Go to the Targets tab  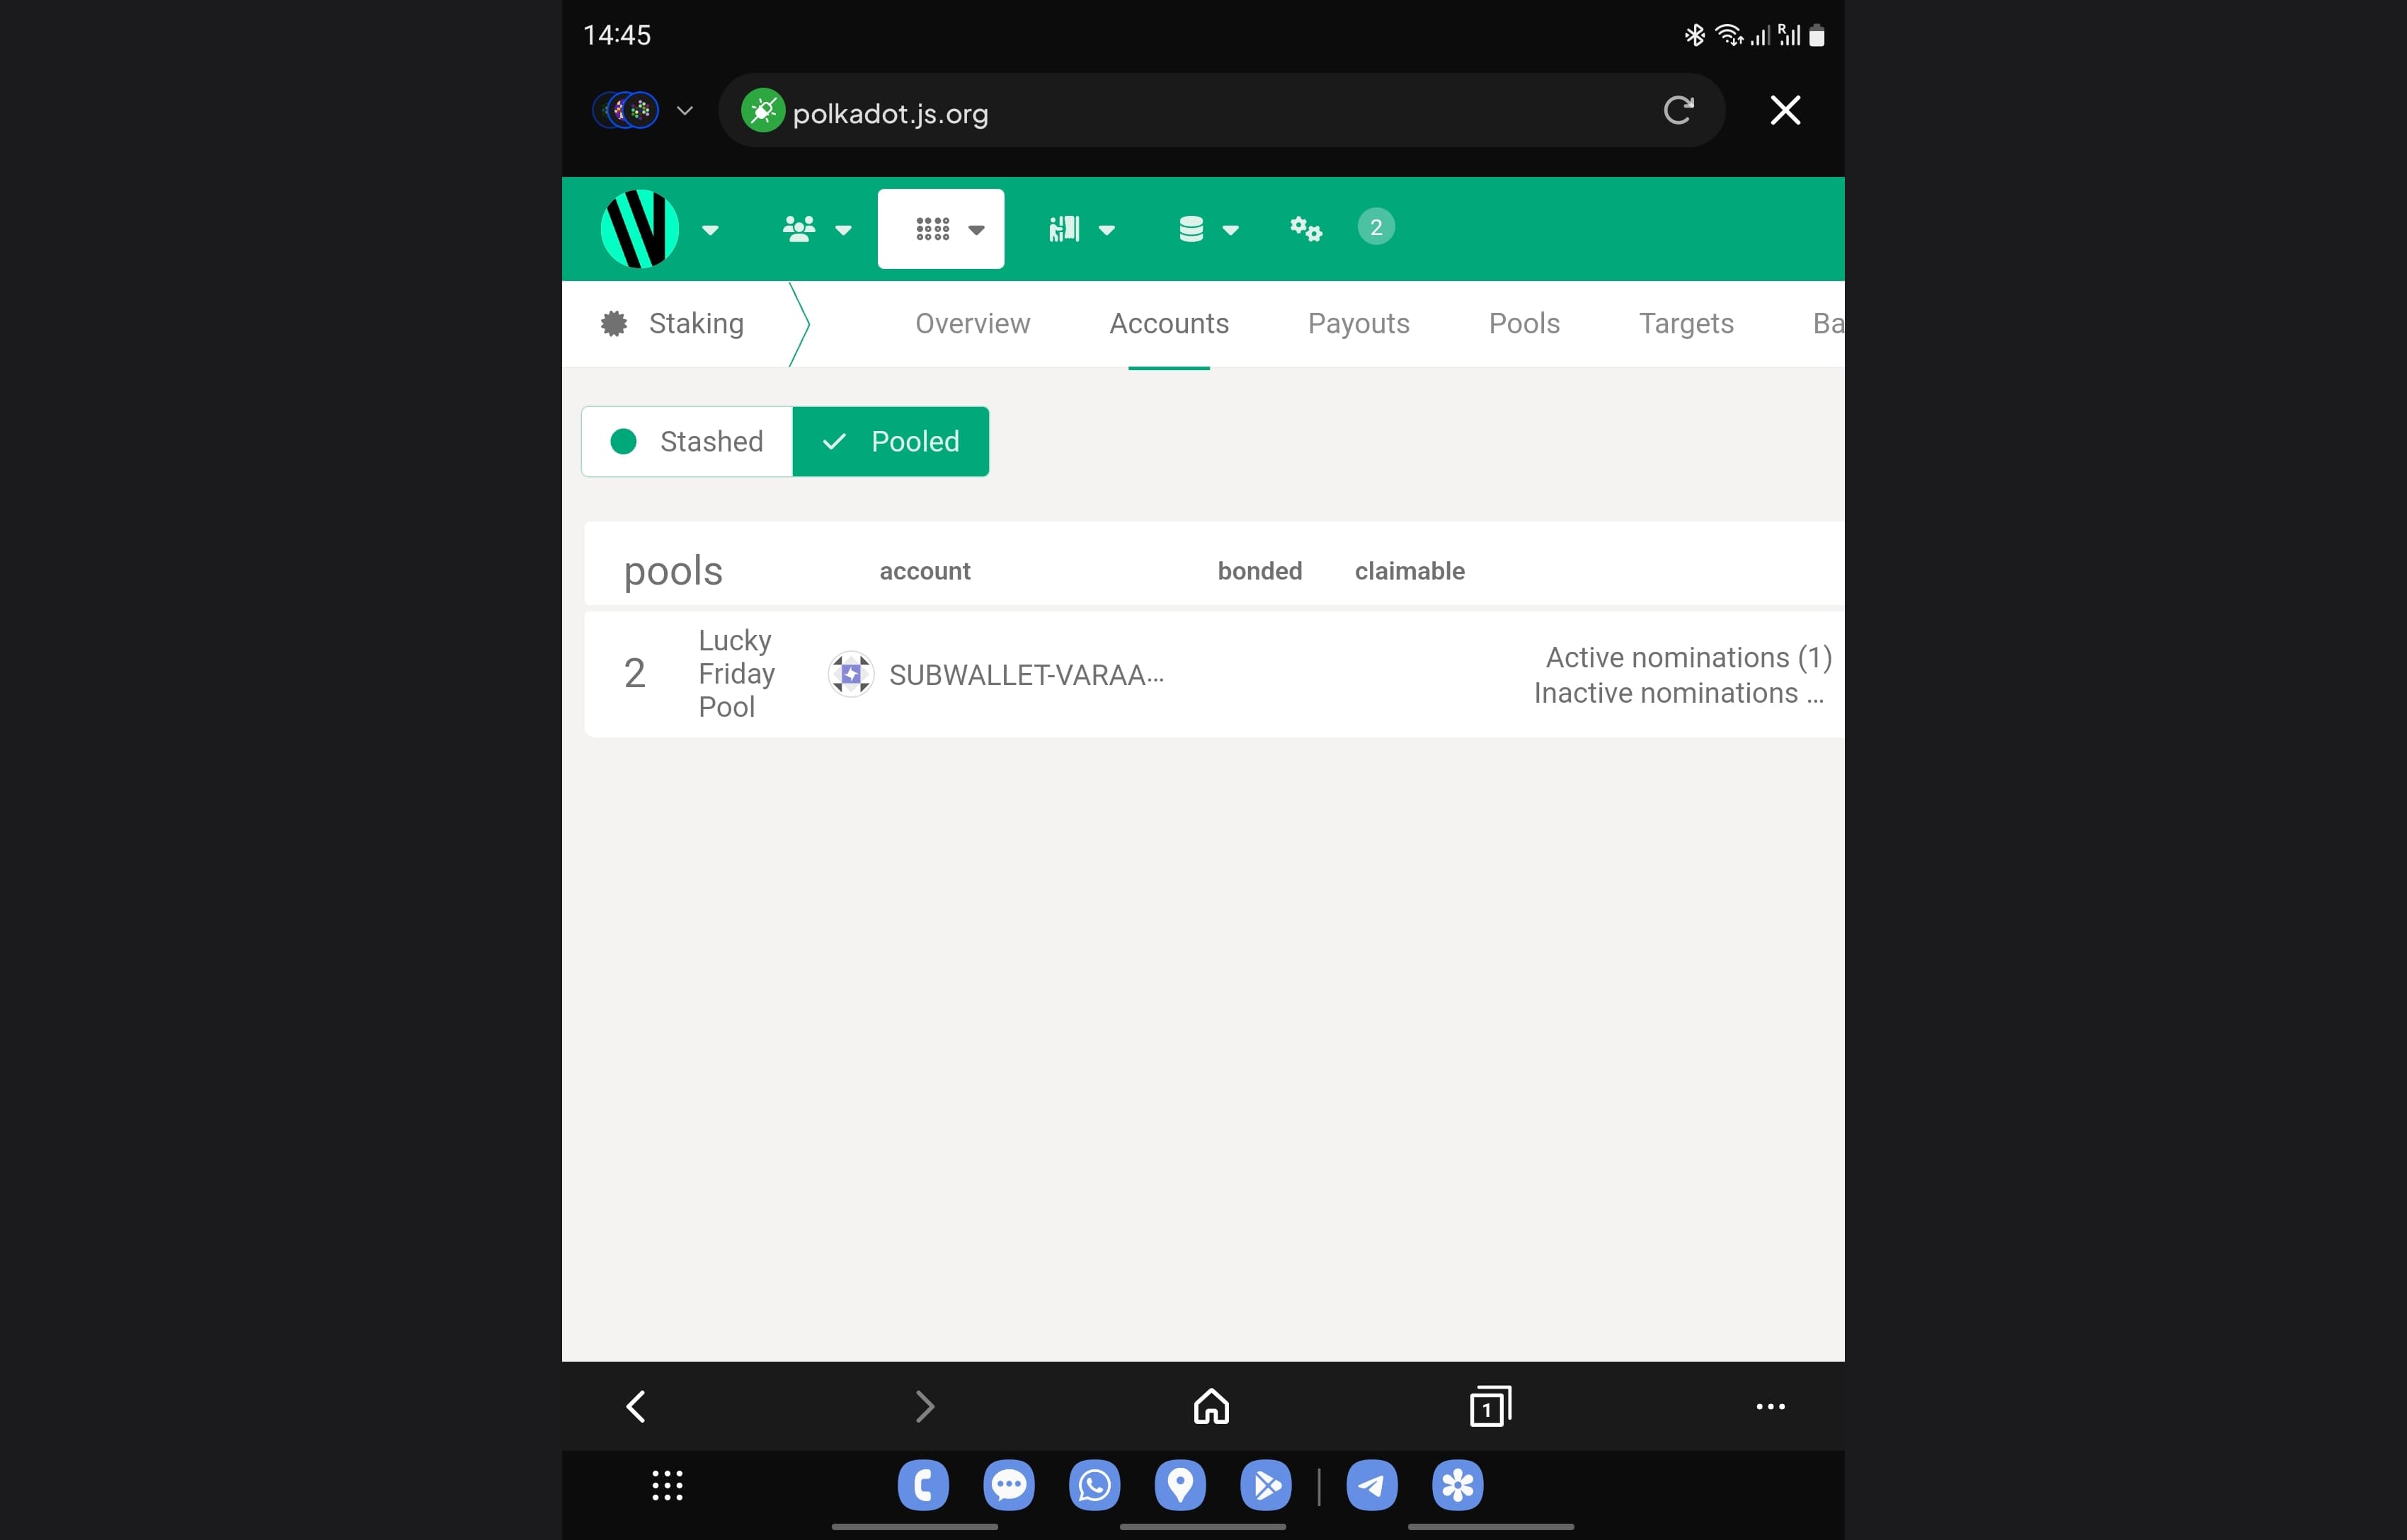coord(1685,323)
